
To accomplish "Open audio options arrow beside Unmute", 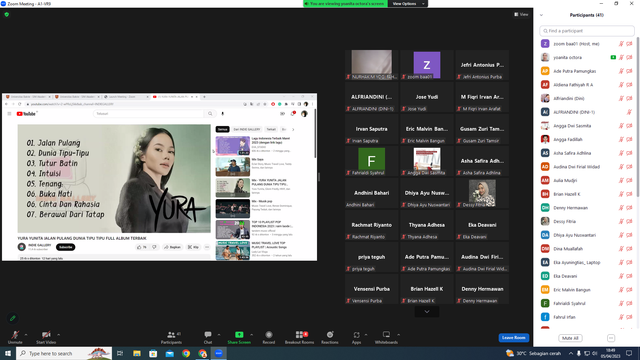I will click(26, 335).
